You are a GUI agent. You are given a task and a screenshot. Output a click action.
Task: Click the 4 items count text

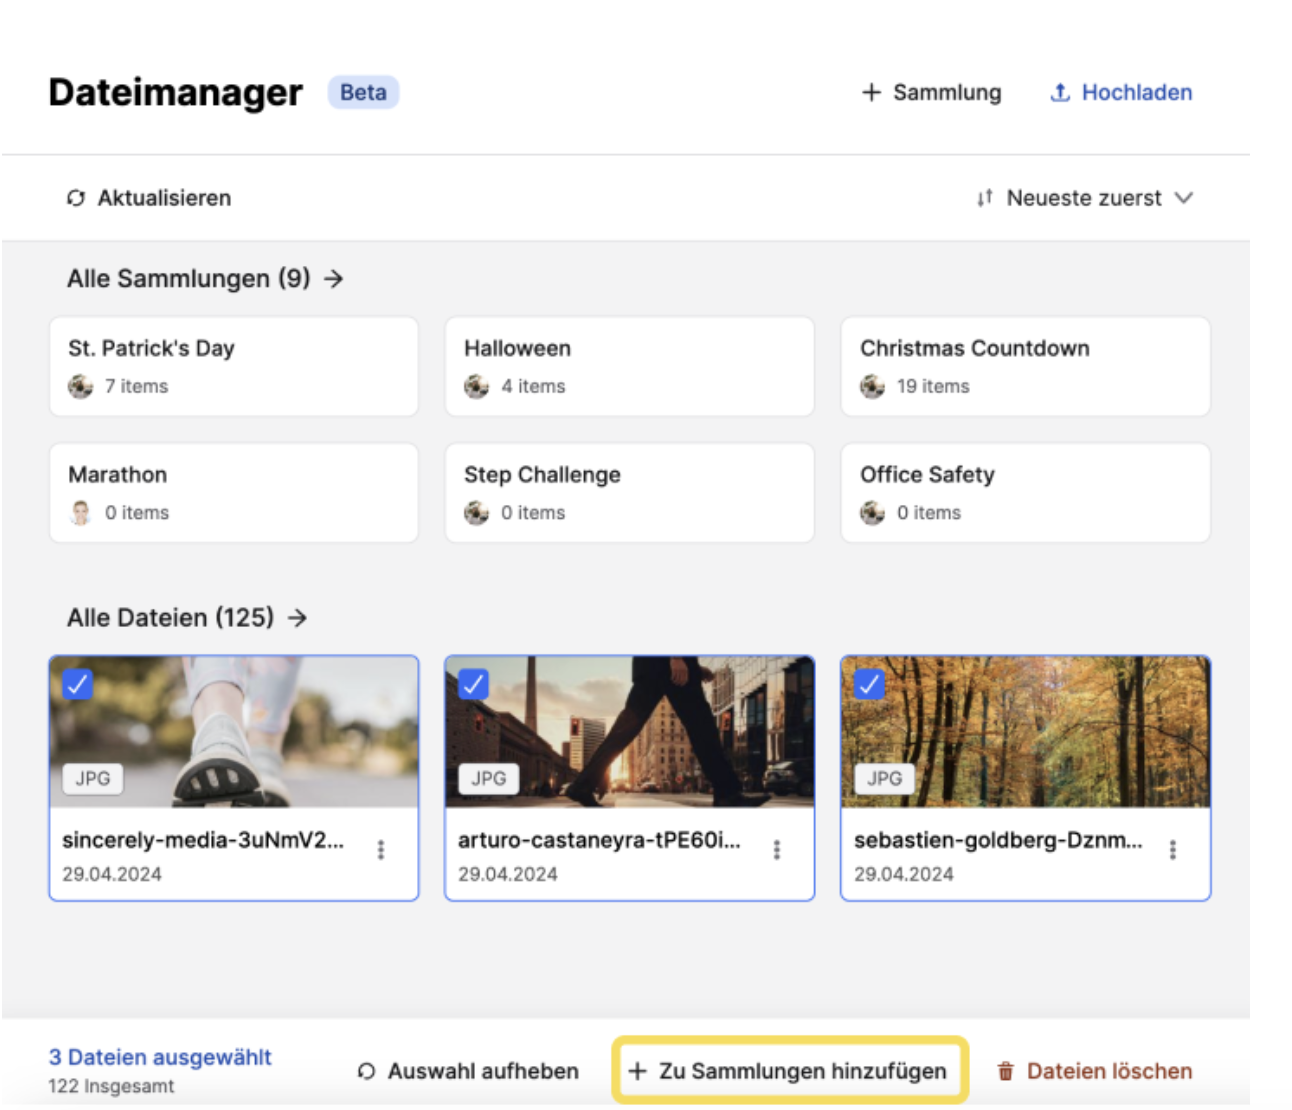[x=533, y=386]
